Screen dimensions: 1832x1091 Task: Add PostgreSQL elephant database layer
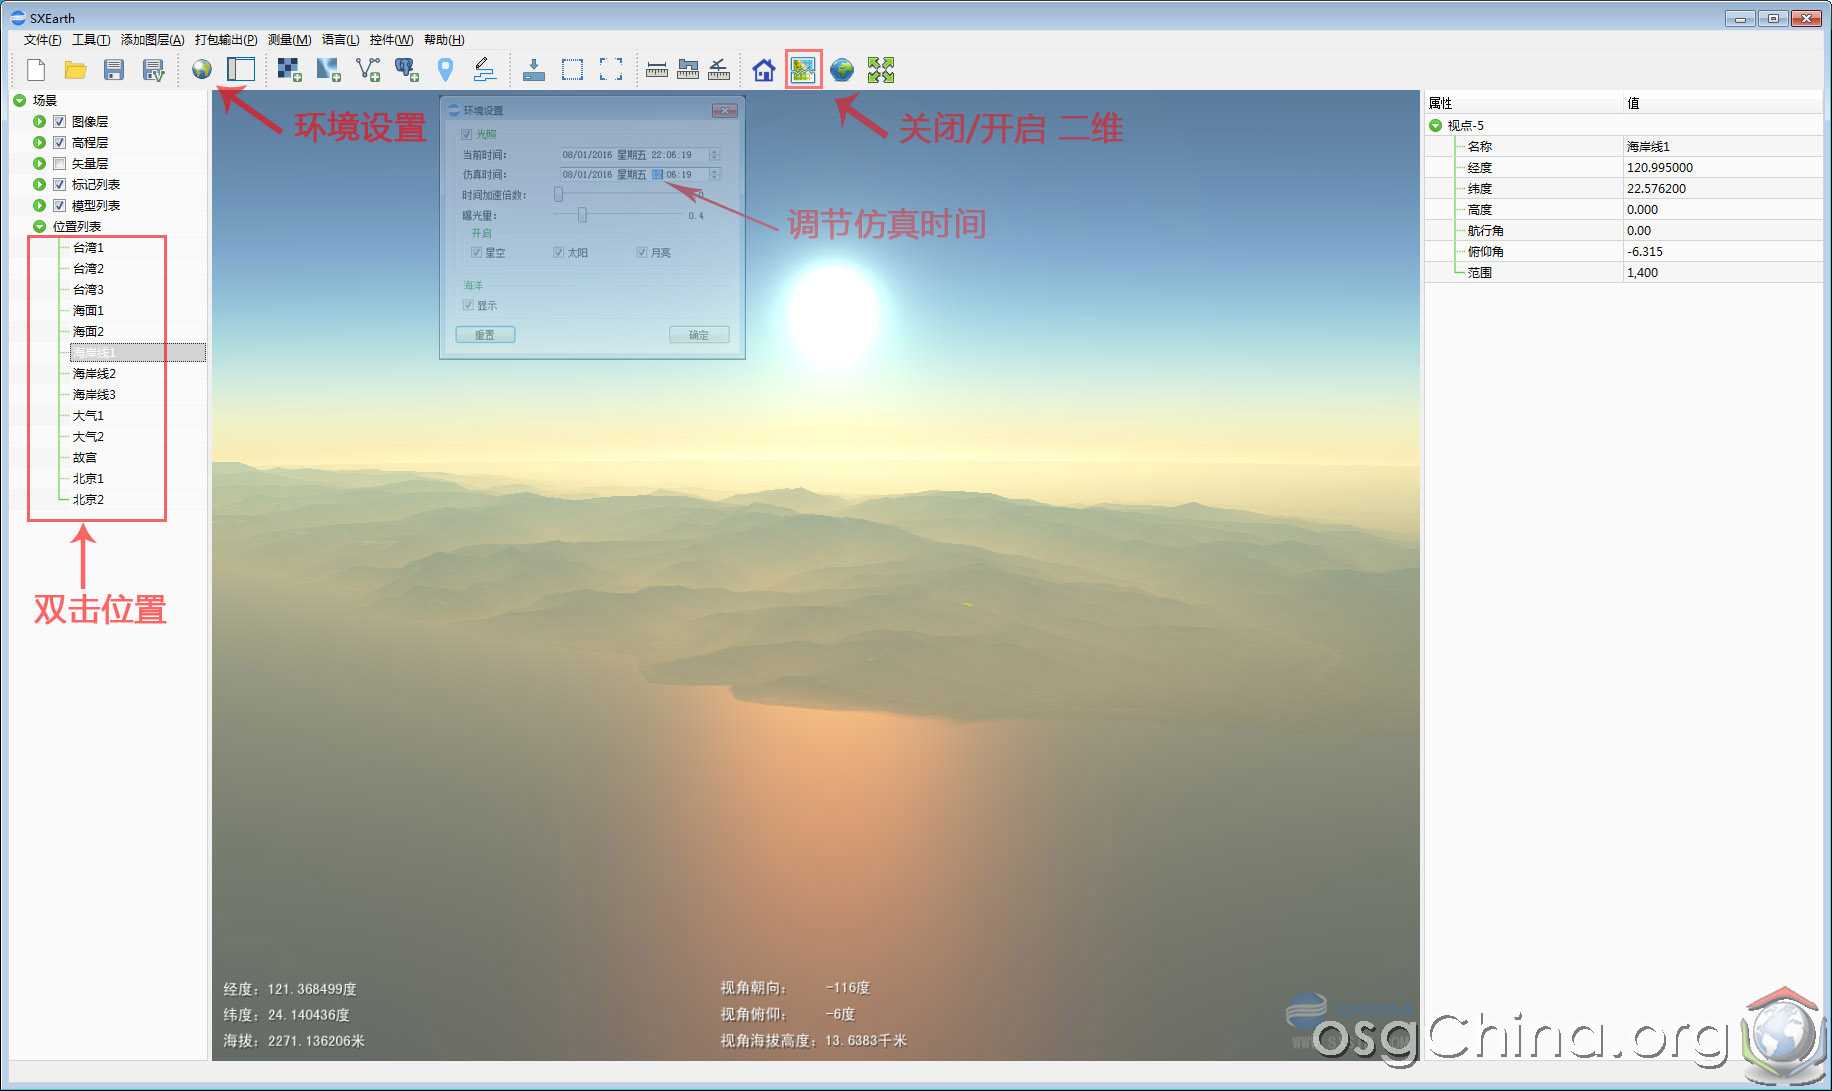[406, 69]
